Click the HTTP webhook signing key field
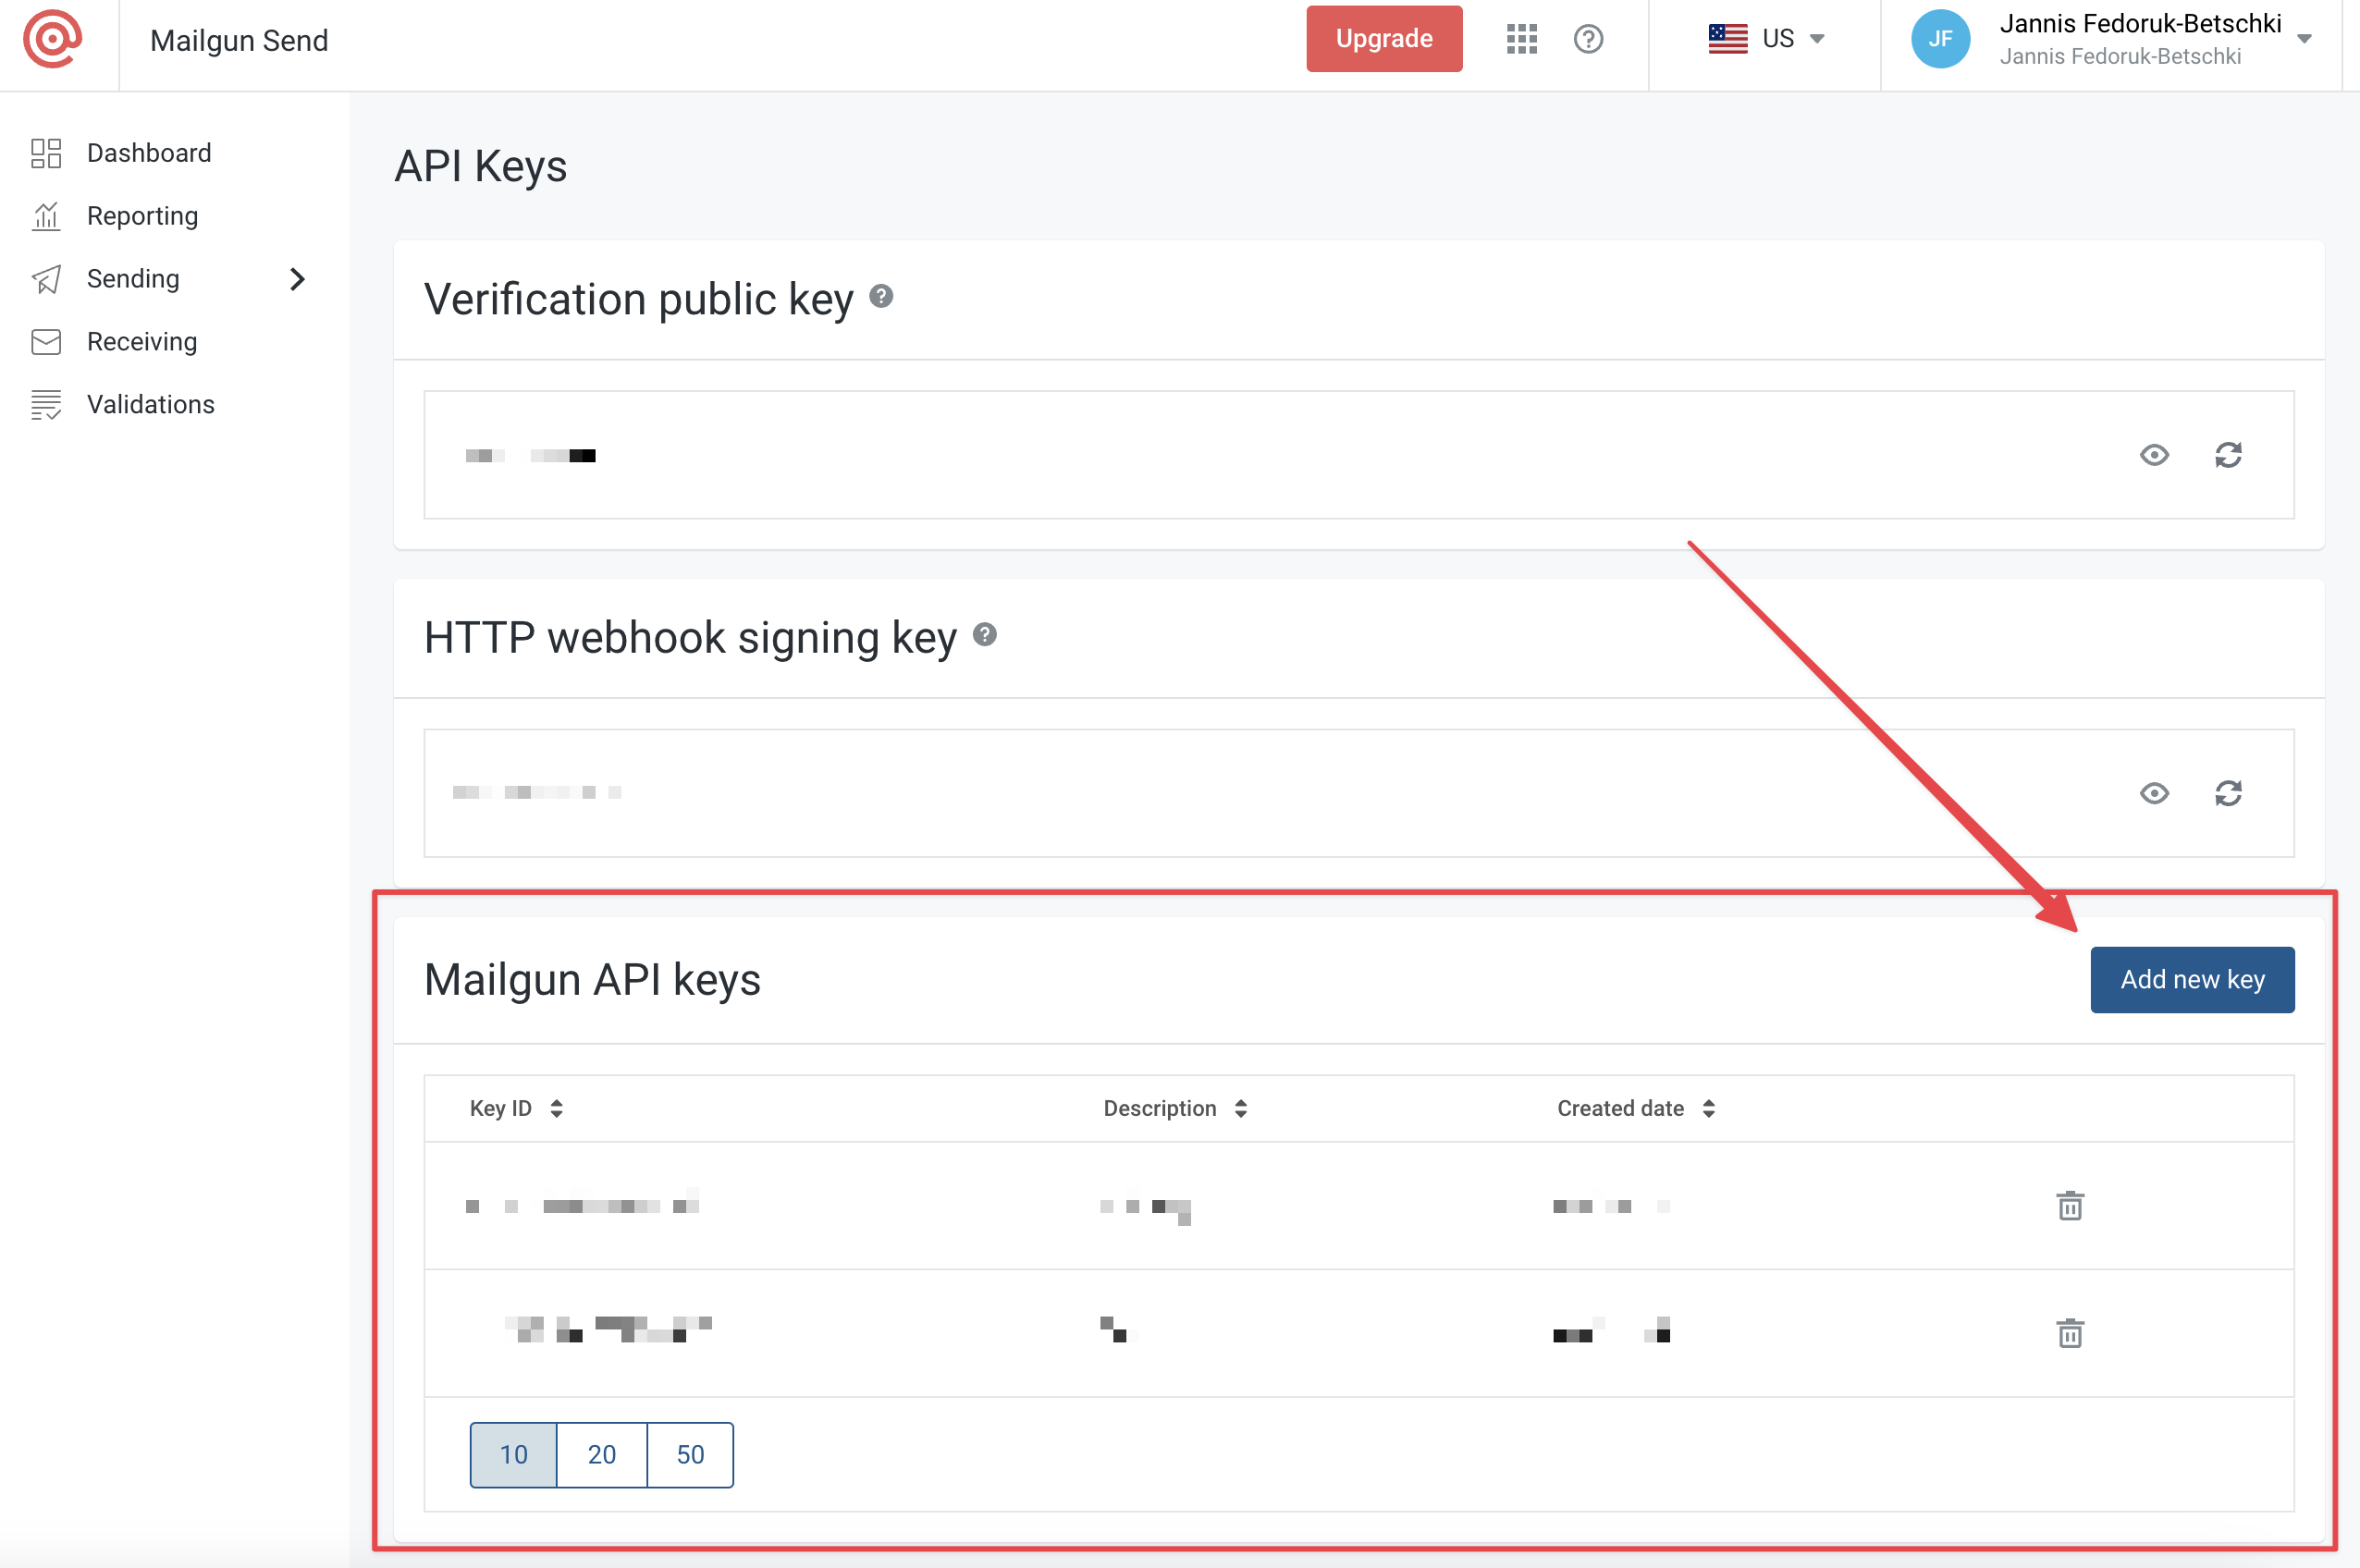Screen dimensions: 2360x1568 1359,793
